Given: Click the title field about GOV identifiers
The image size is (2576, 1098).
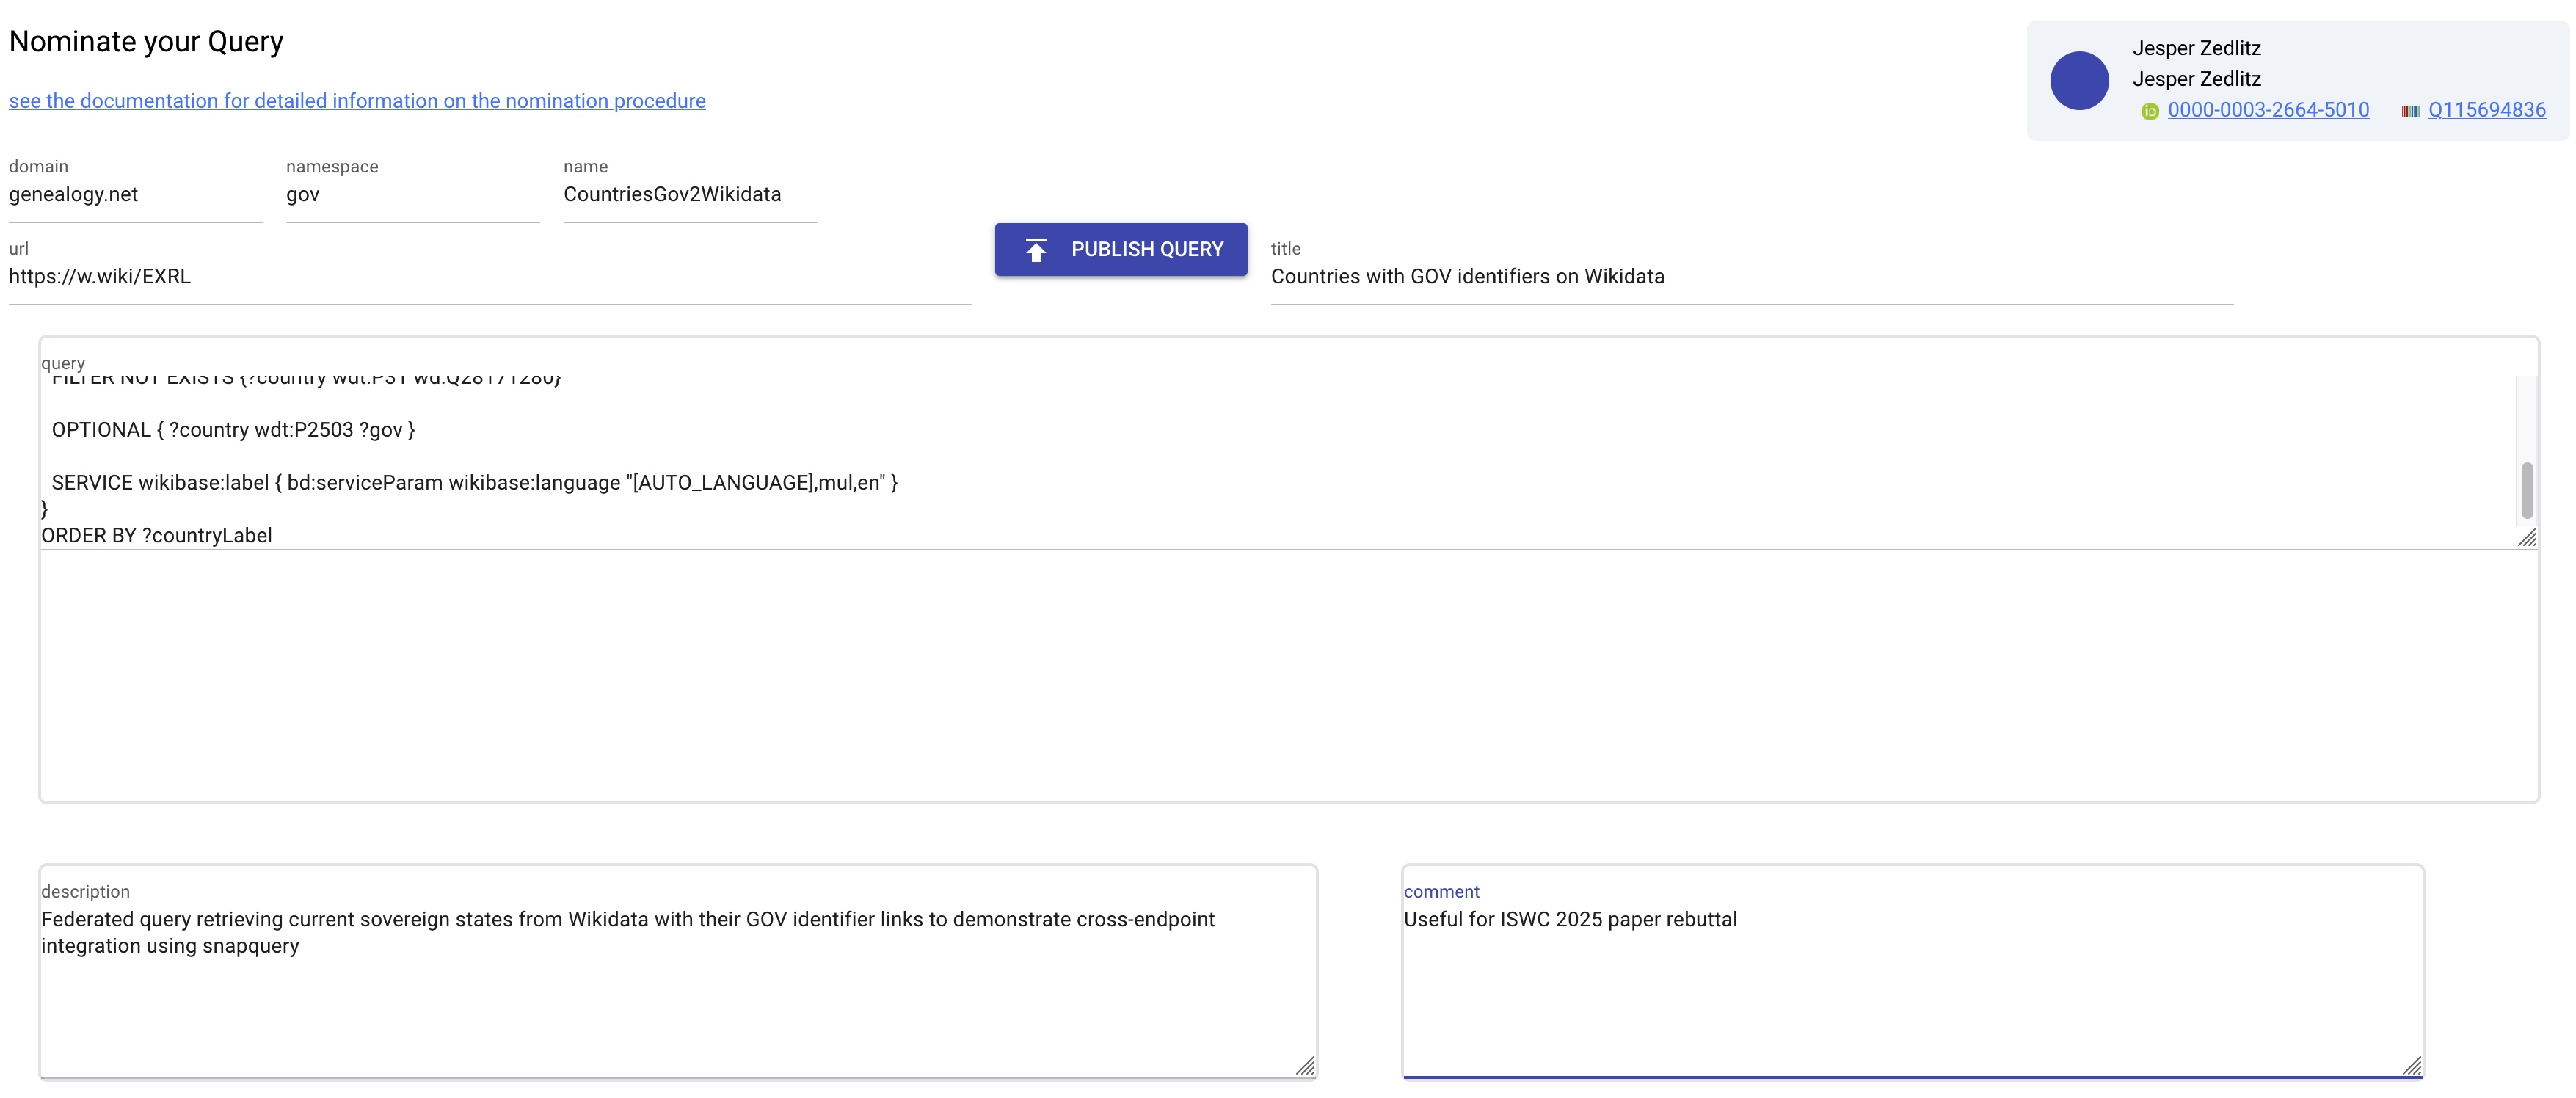Looking at the screenshot, I should tap(1750, 277).
